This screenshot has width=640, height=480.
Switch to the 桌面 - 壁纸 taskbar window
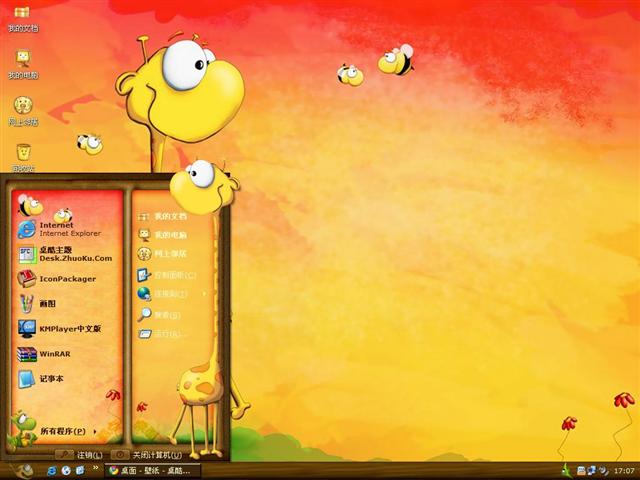[x=153, y=470]
